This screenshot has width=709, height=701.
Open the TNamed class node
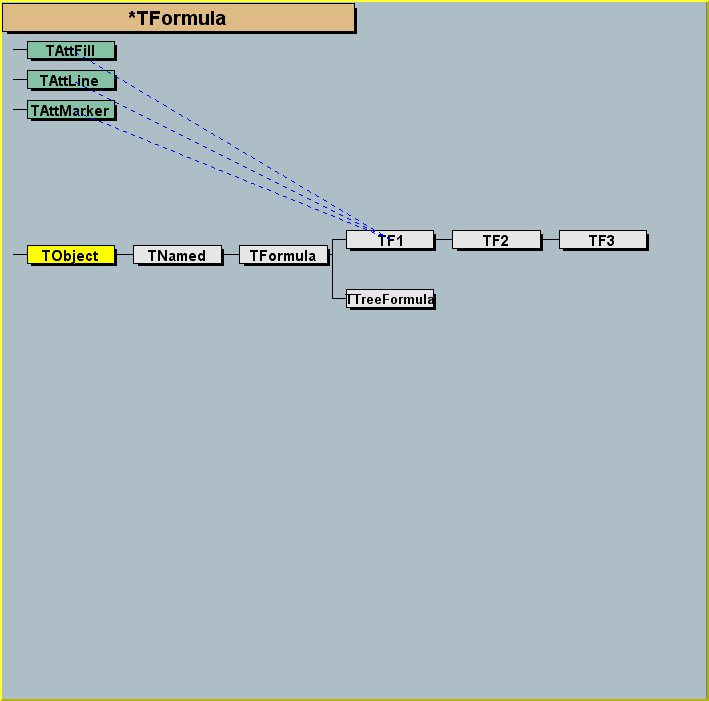click(x=177, y=255)
